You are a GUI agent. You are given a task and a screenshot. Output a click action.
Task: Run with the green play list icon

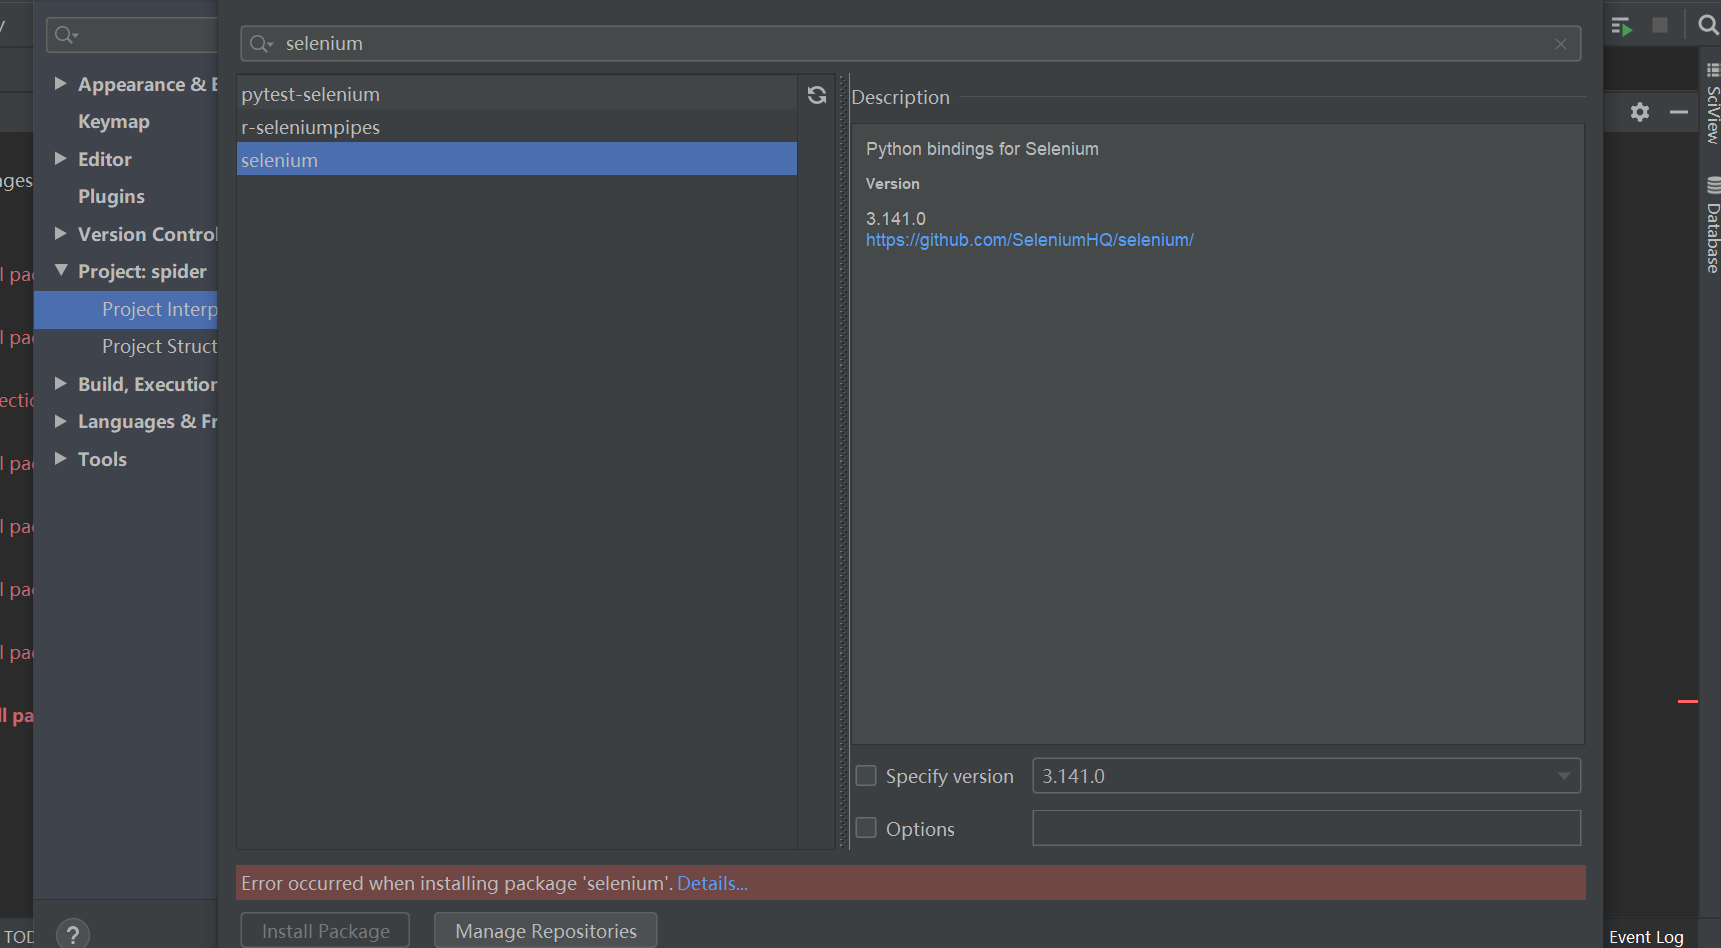[1622, 26]
